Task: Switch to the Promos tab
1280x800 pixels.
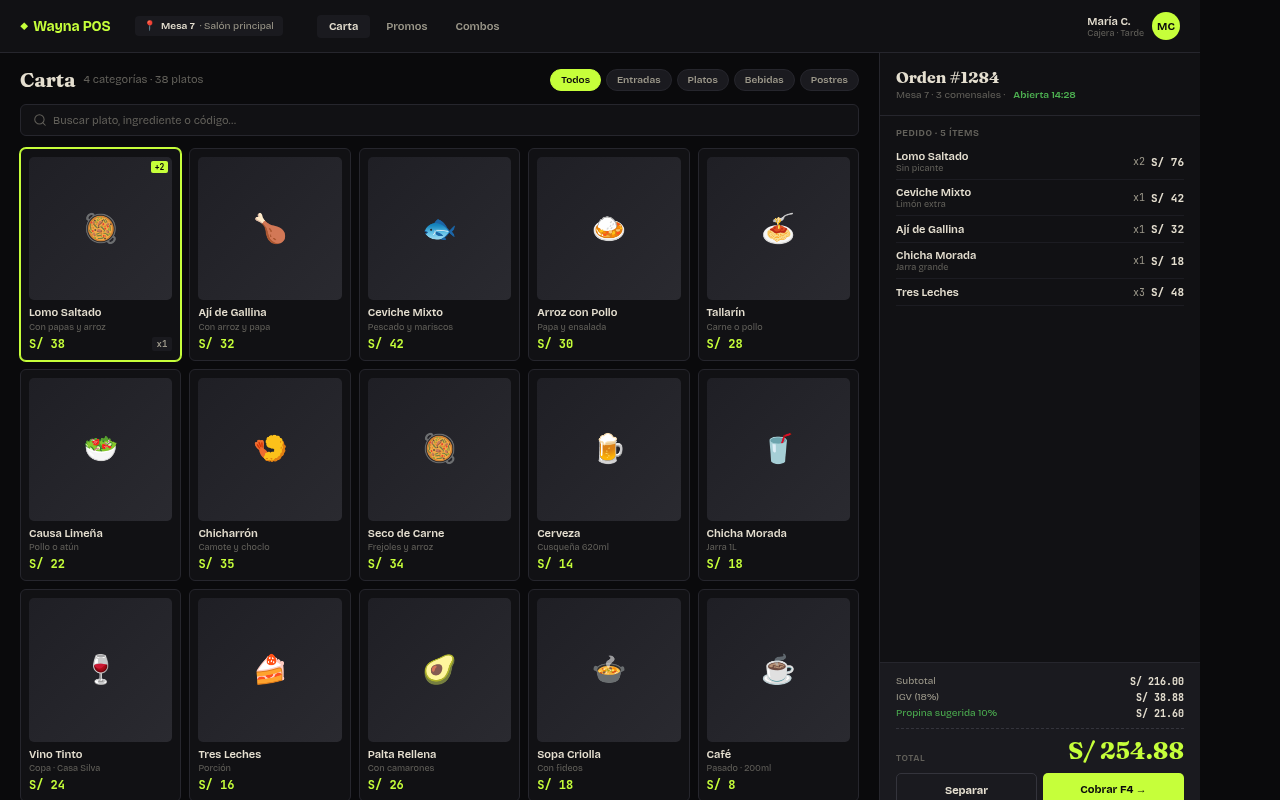Action: (x=407, y=26)
